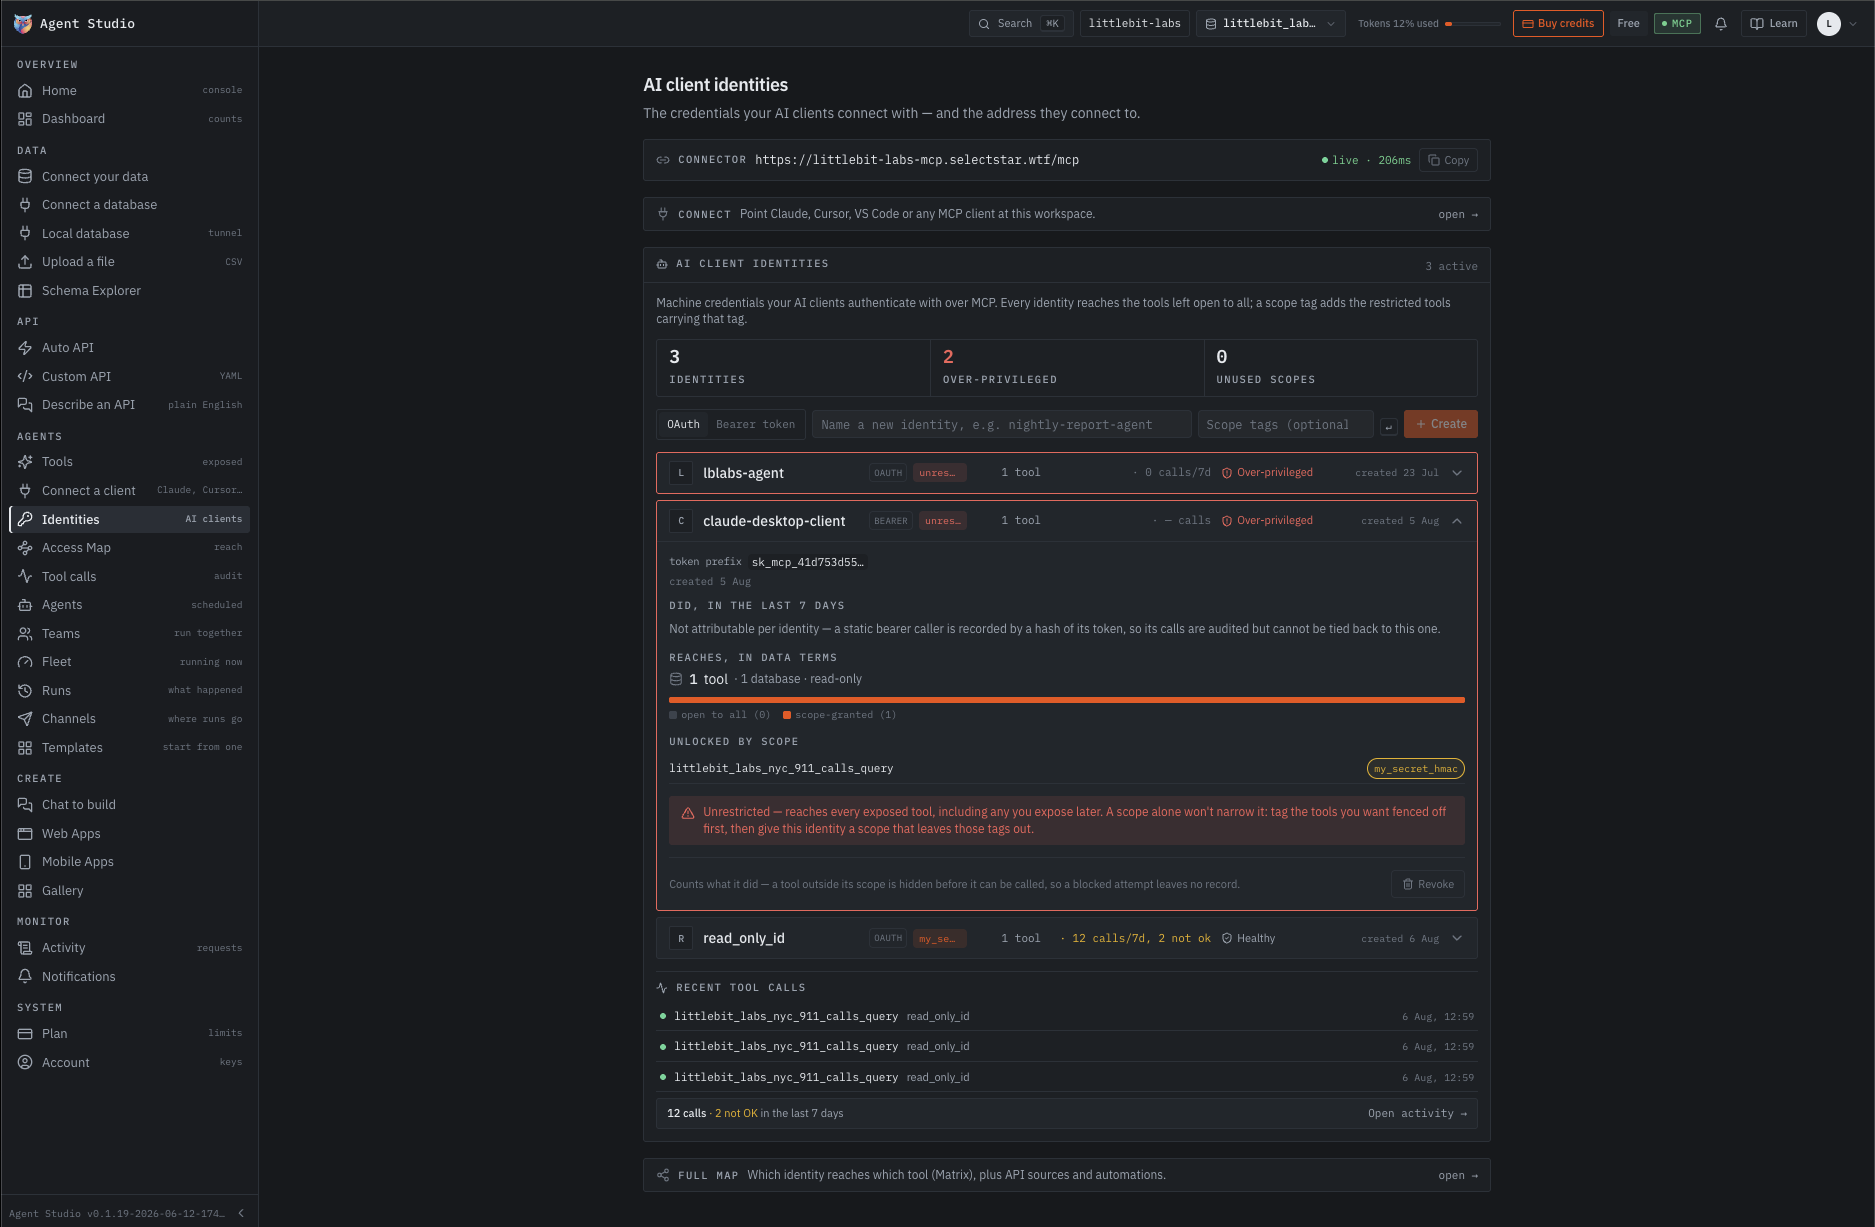Viewport: 1875px width, 1227px height.
Task: Click the database icon beside 1 tool
Action: tap(676, 679)
